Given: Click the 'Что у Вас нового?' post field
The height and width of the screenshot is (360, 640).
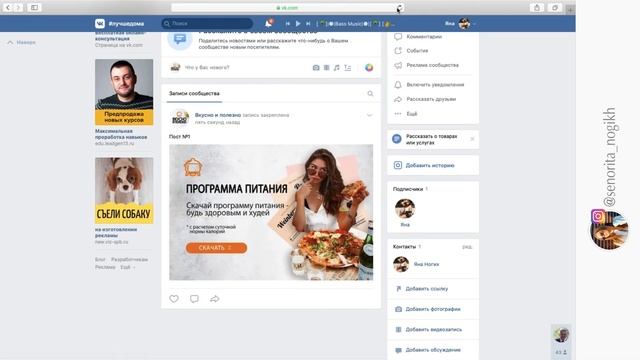Looking at the screenshot, I should pyautogui.click(x=207, y=67).
